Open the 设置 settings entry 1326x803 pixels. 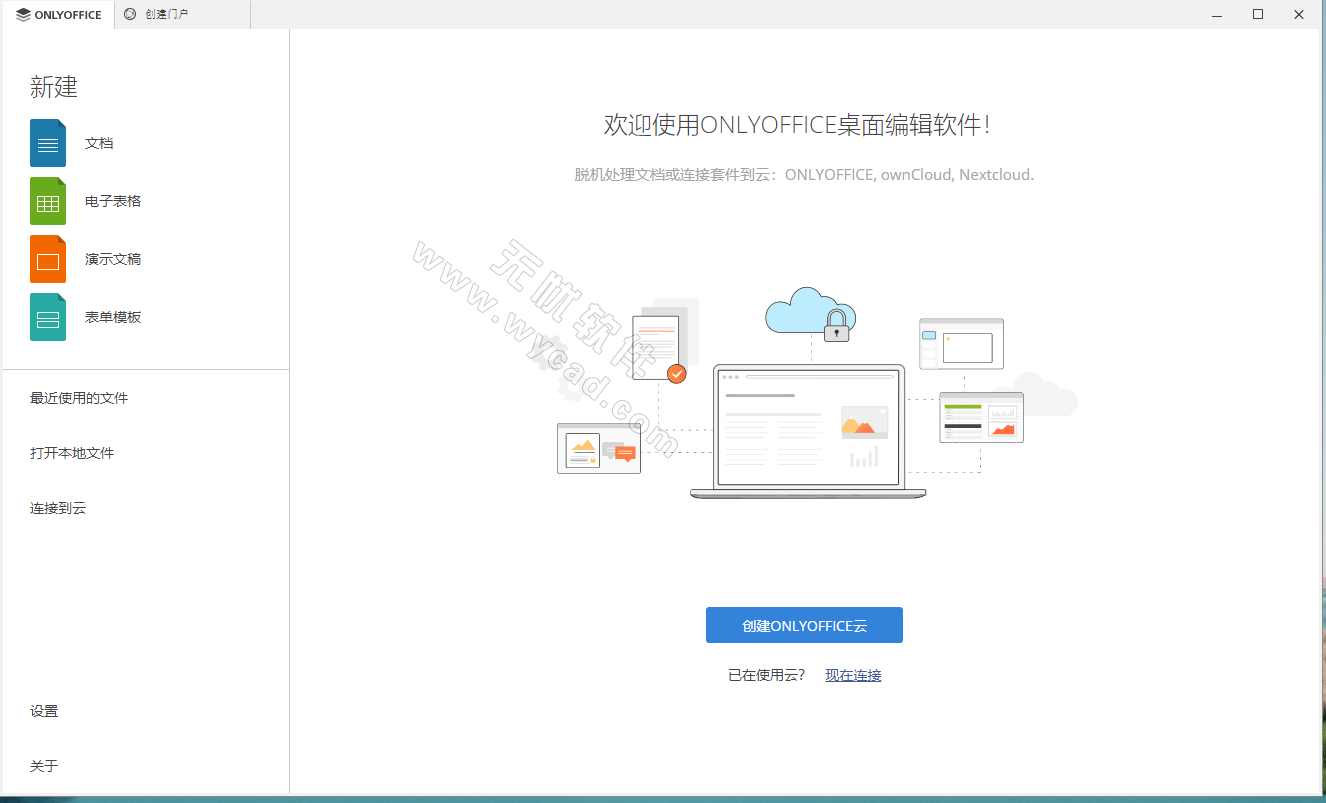click(x=44, y=711)
